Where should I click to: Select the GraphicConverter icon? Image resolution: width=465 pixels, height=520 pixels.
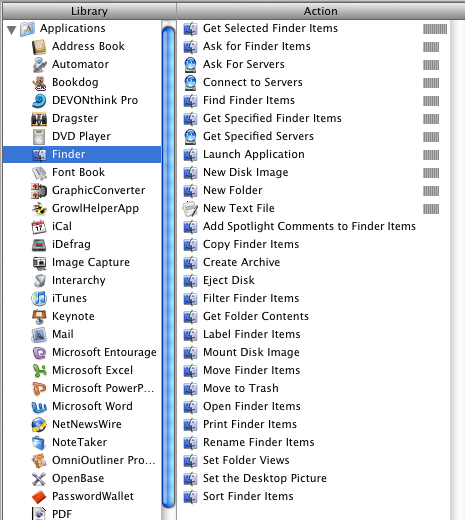click(39, 191)
